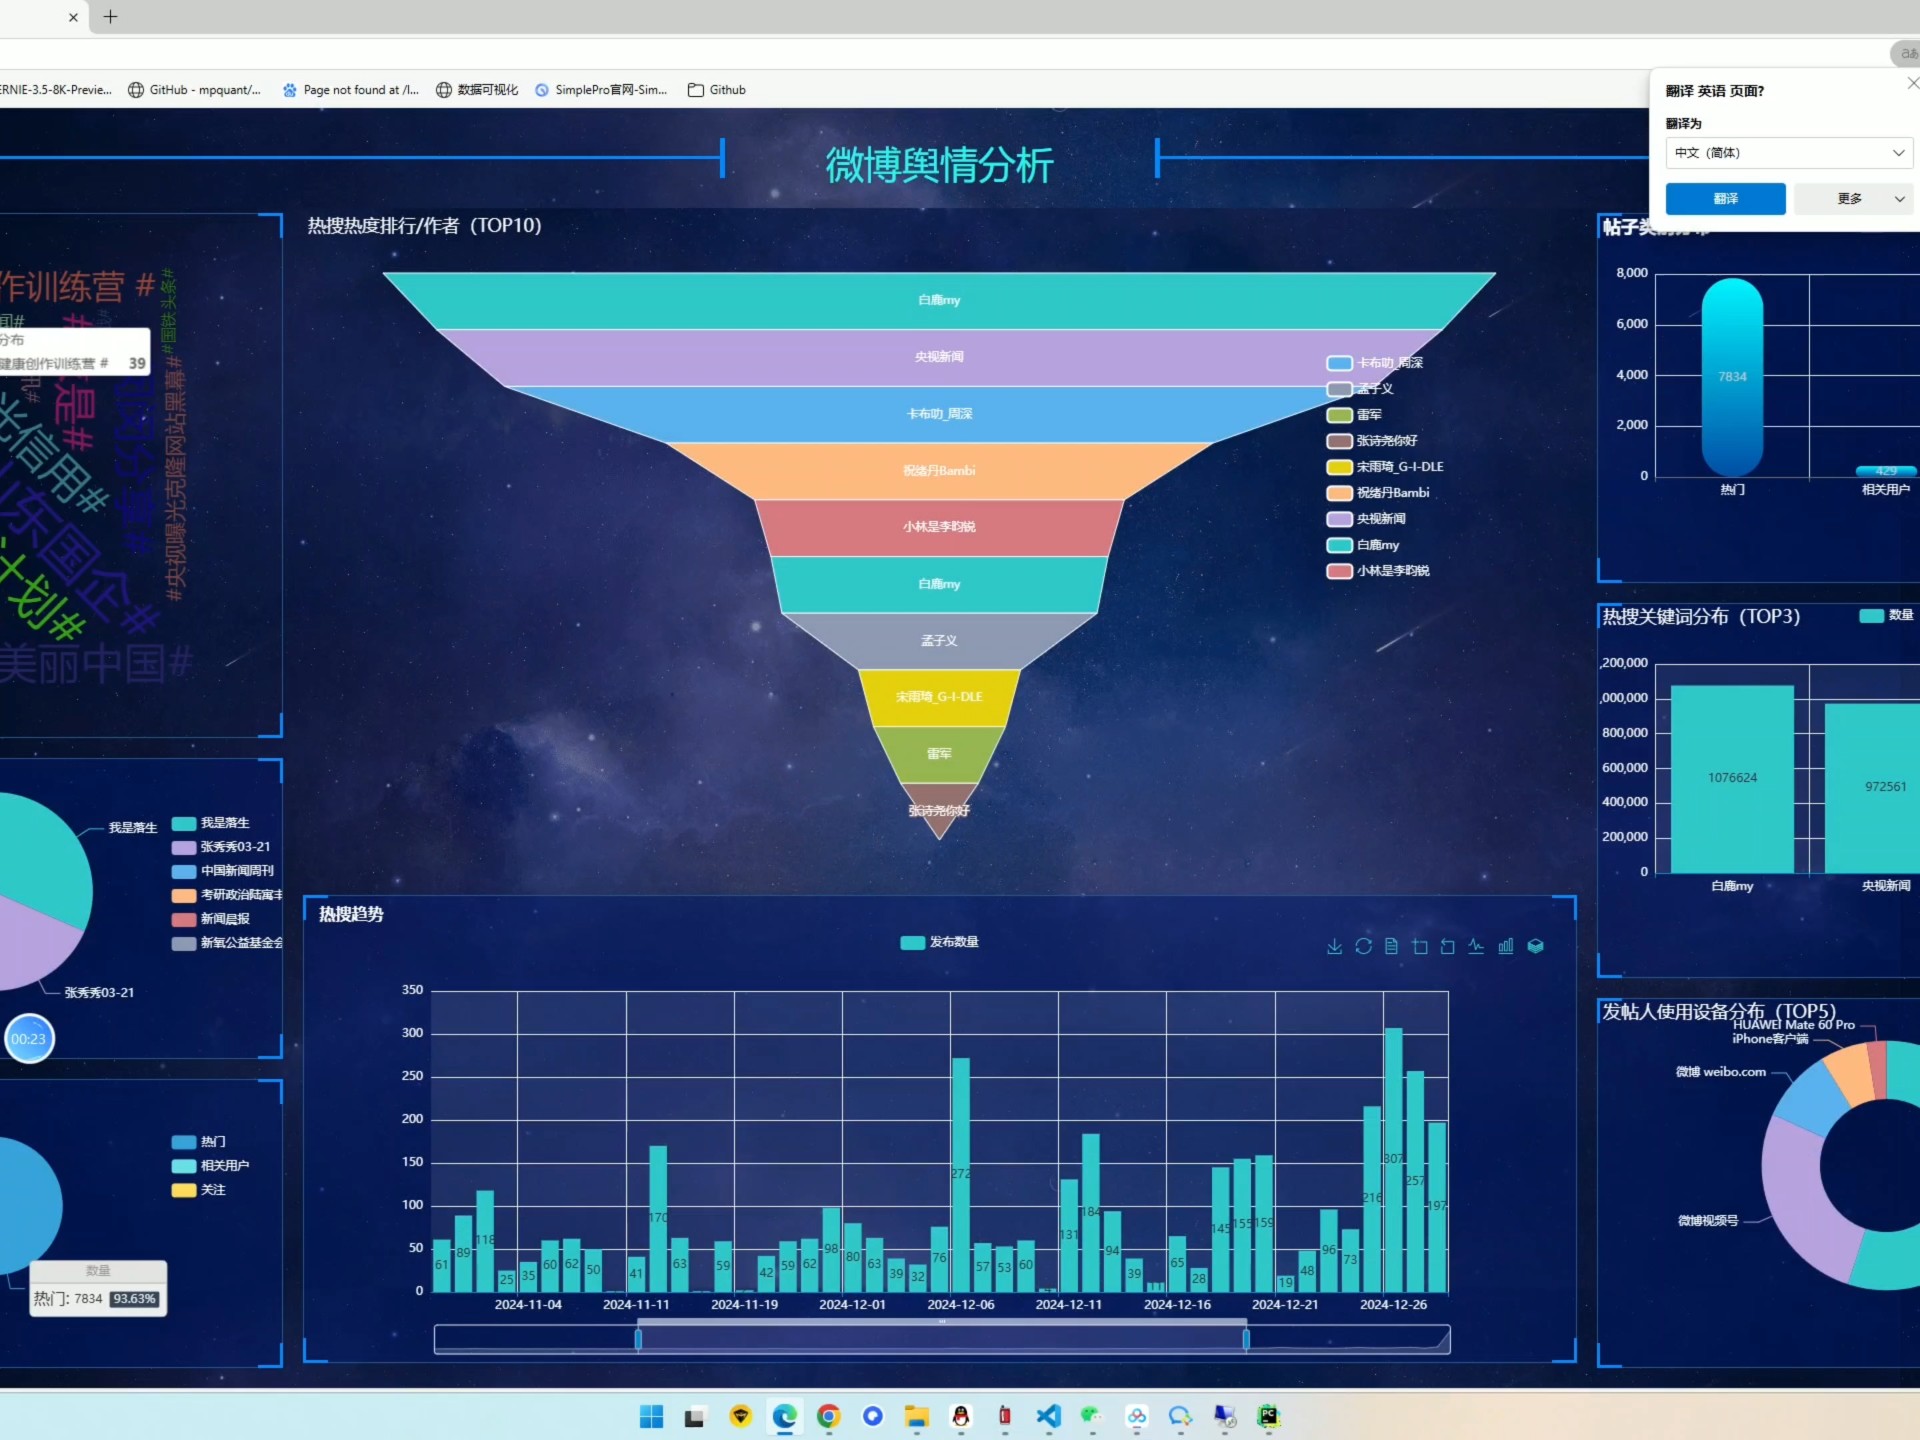Click the 7834 热门 bar

coord(1732,377)
